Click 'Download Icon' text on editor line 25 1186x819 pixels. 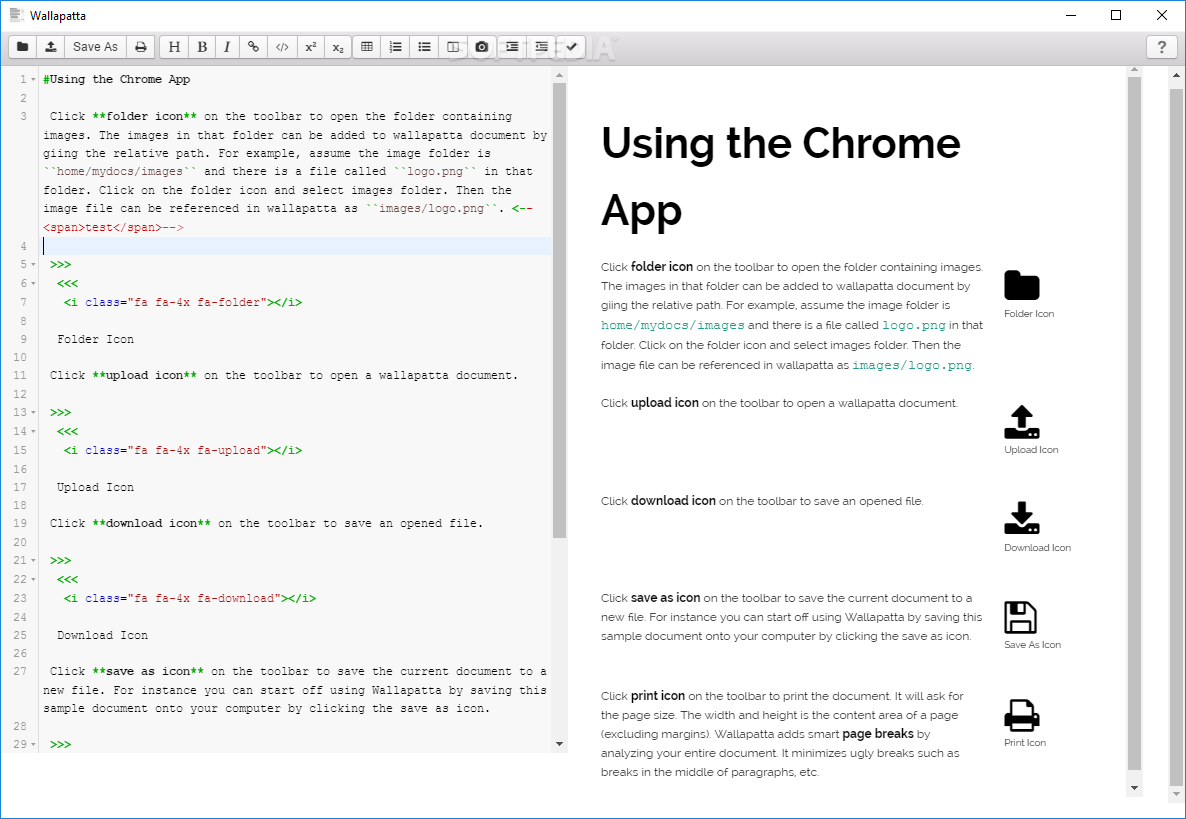point(103,636)
